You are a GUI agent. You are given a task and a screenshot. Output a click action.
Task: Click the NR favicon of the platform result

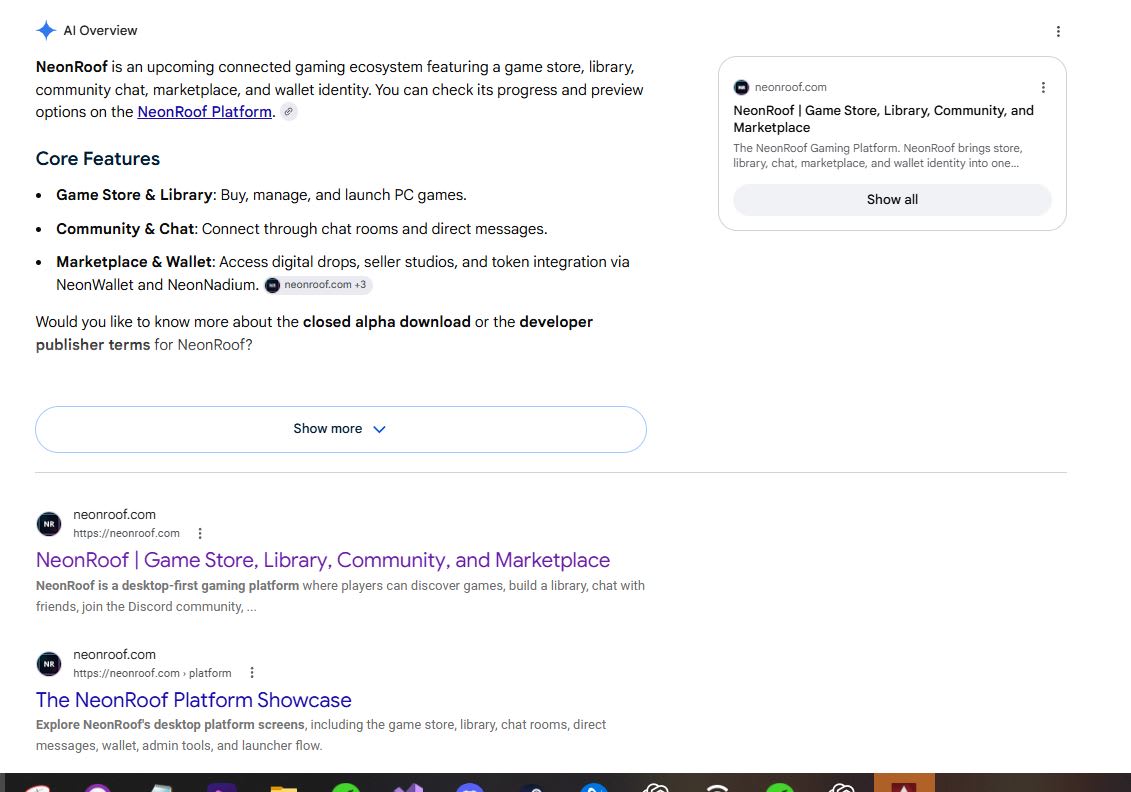point(49,664)
